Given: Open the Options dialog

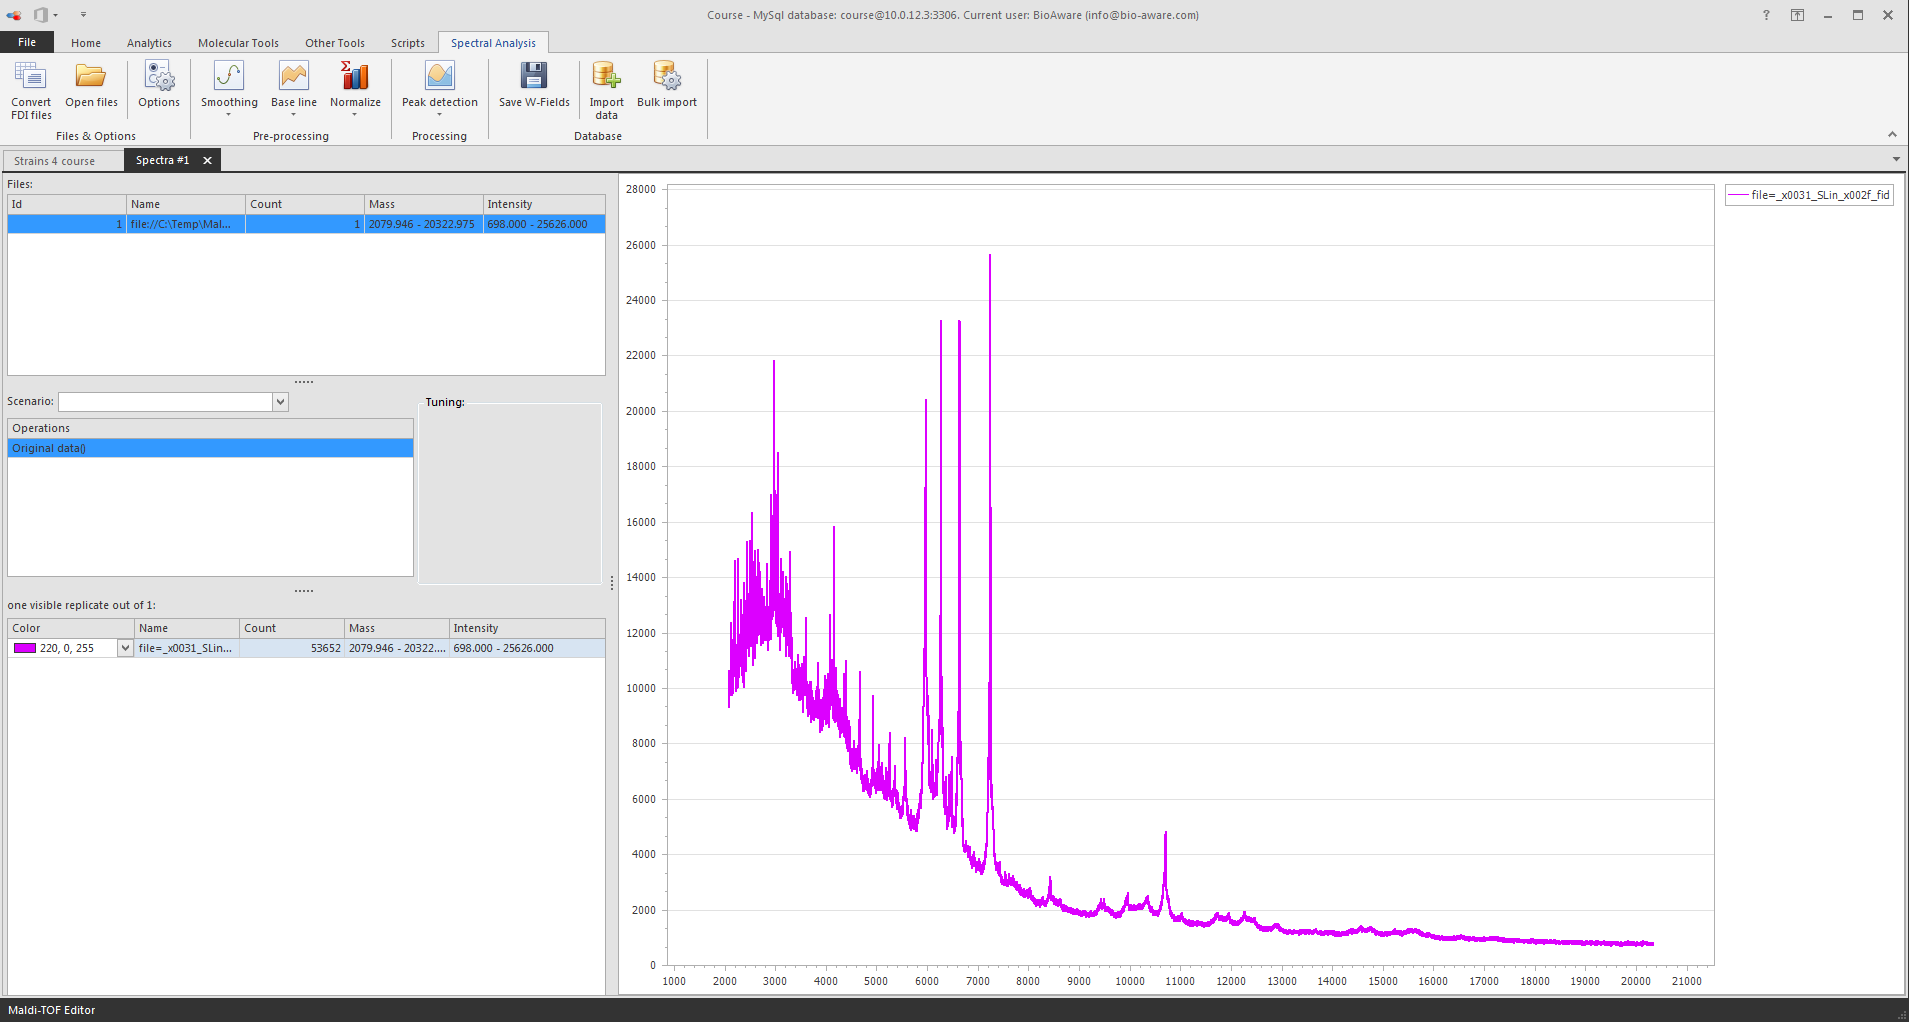Looking at the screenshot, I should tap(159, 85).
